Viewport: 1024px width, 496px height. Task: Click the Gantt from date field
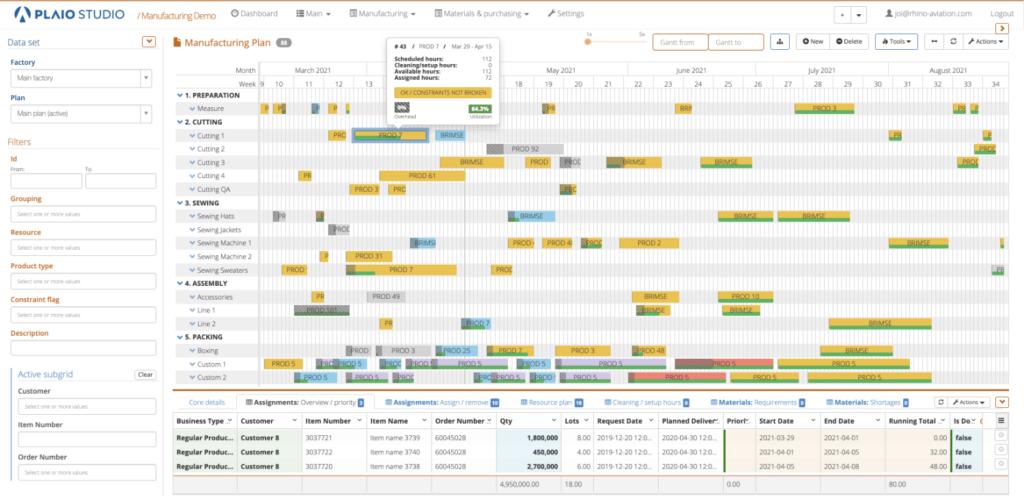(x=679, y=42)
